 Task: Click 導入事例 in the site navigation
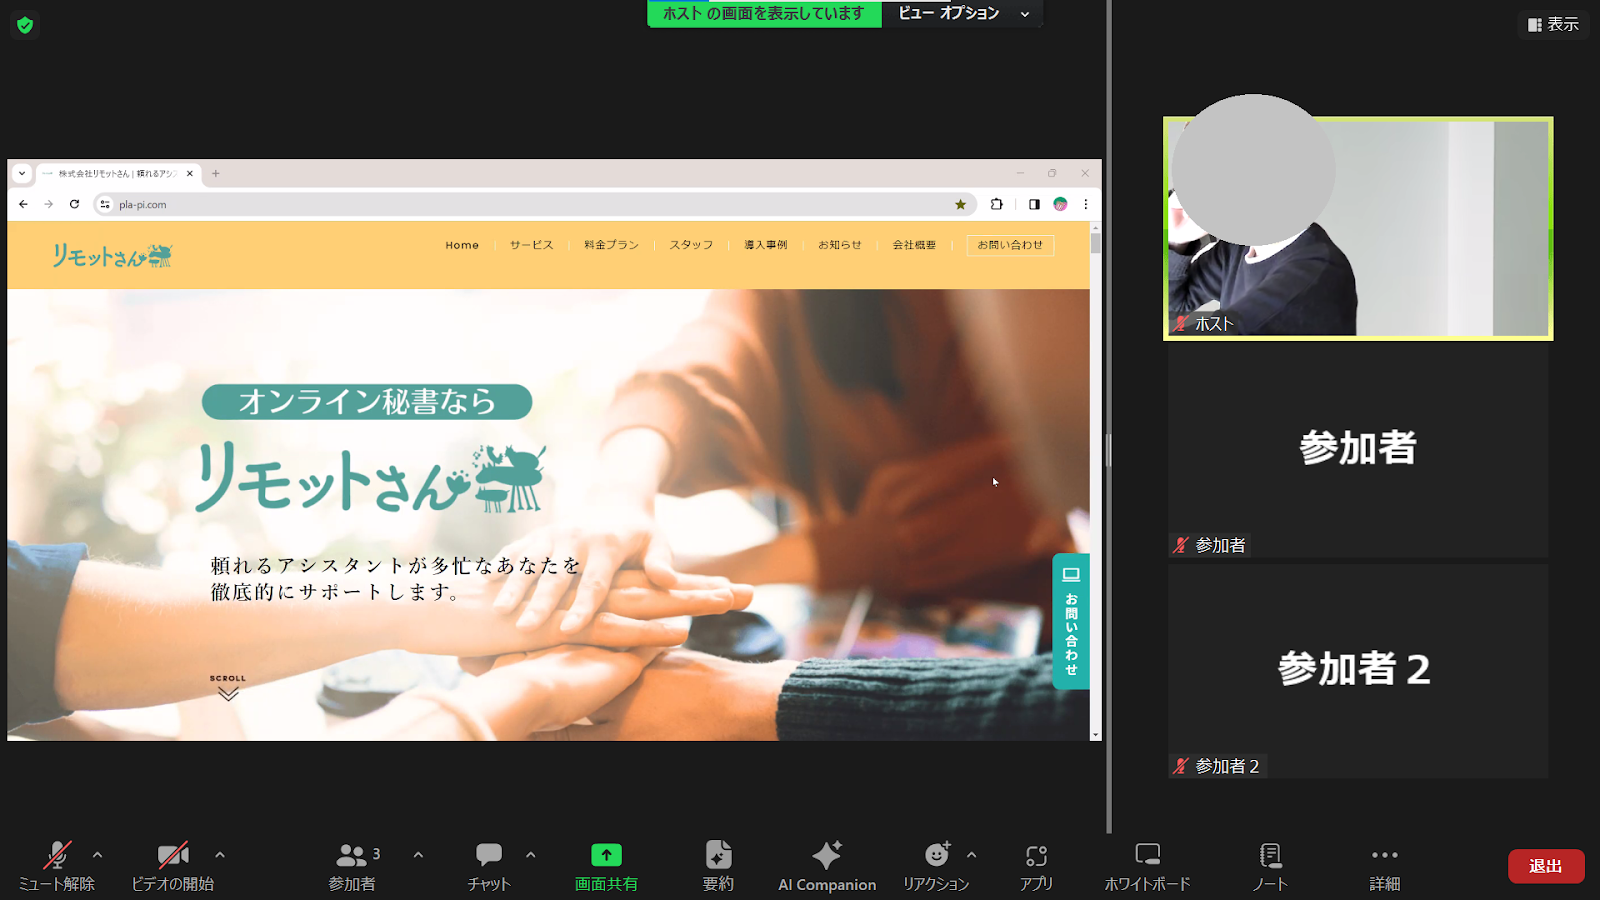(x=766, y=245)
